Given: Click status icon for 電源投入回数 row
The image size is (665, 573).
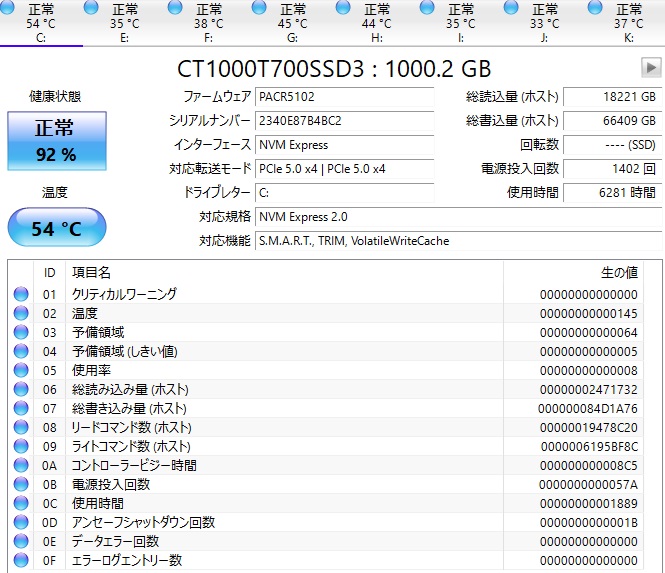Looking at the screenshot, I should 21,484.
